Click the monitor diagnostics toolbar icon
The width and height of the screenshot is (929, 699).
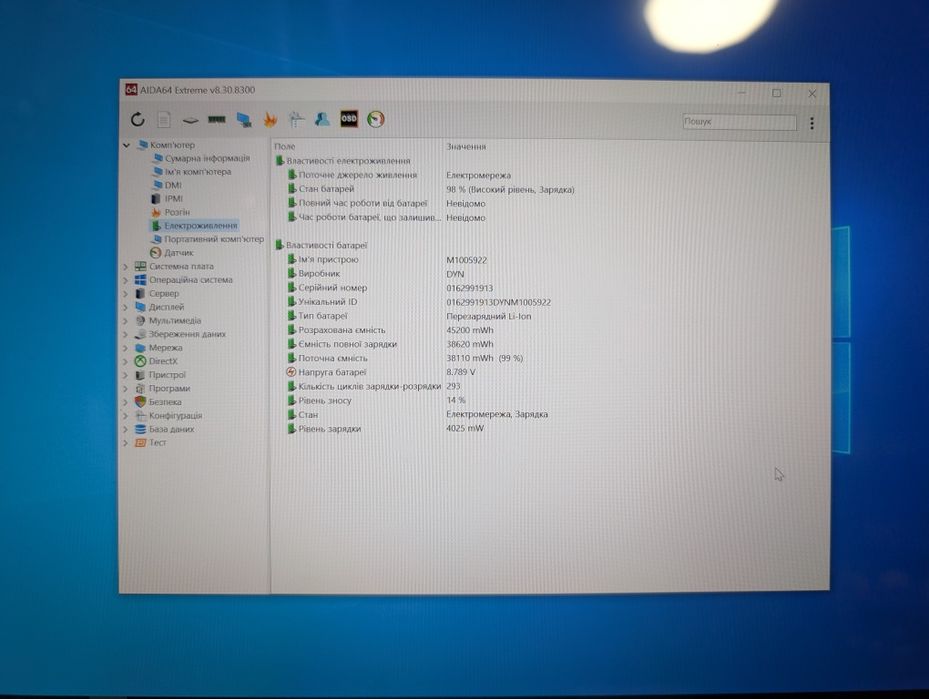click(x=244, y=120)
